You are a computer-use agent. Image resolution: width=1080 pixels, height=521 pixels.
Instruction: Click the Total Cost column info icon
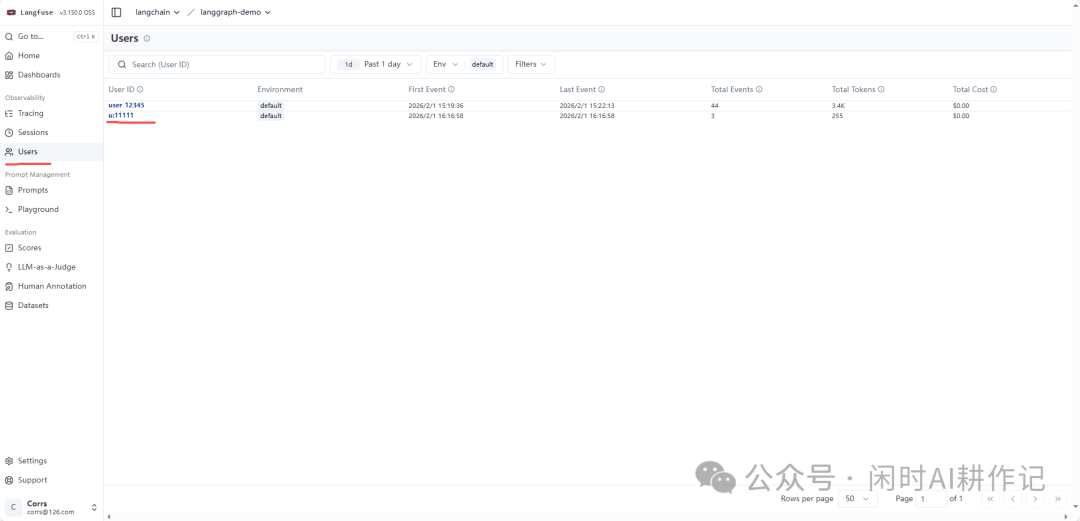[x=993, y=90]
